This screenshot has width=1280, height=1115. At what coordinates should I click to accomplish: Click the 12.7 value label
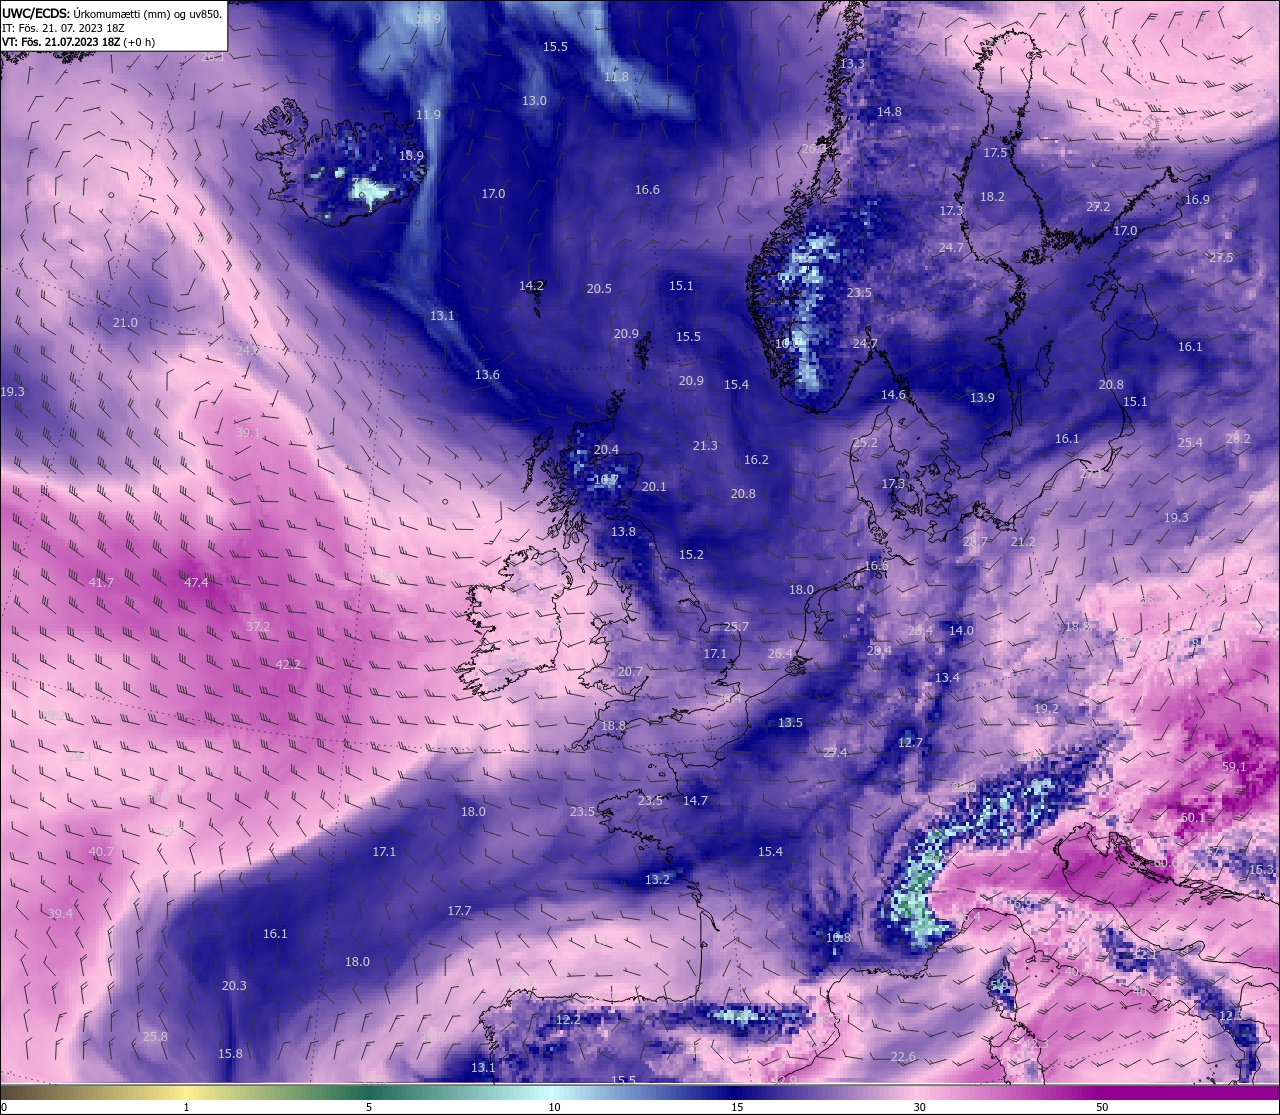tap(910, 743)
